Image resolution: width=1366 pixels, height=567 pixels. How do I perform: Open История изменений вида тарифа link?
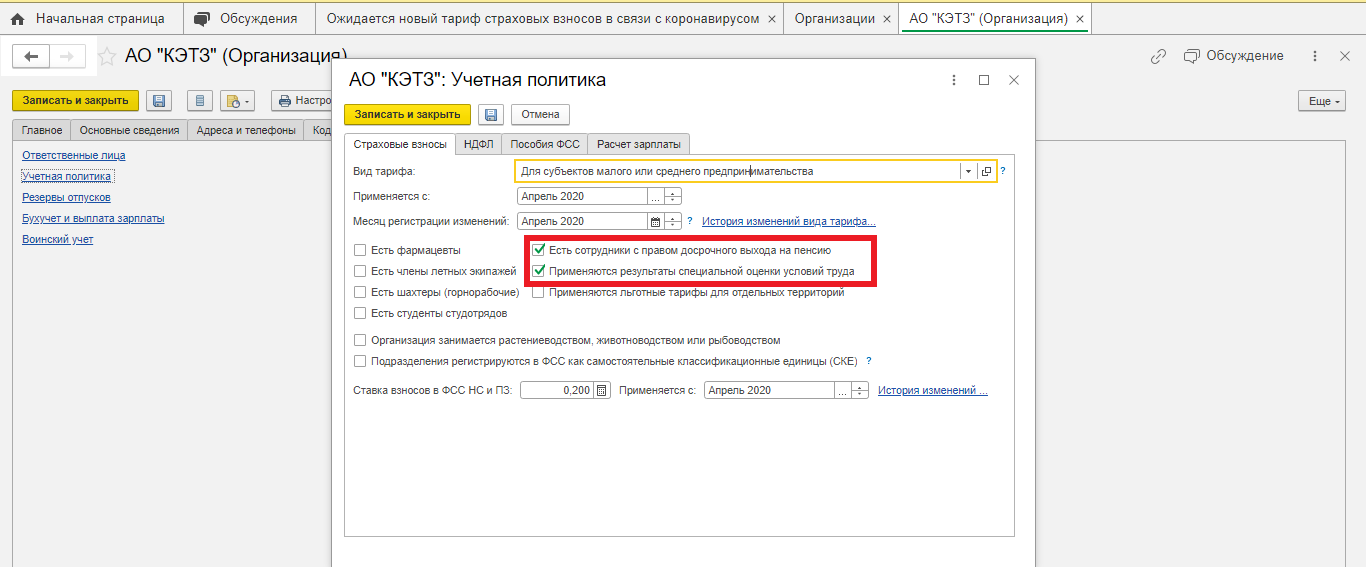[788, 221]
